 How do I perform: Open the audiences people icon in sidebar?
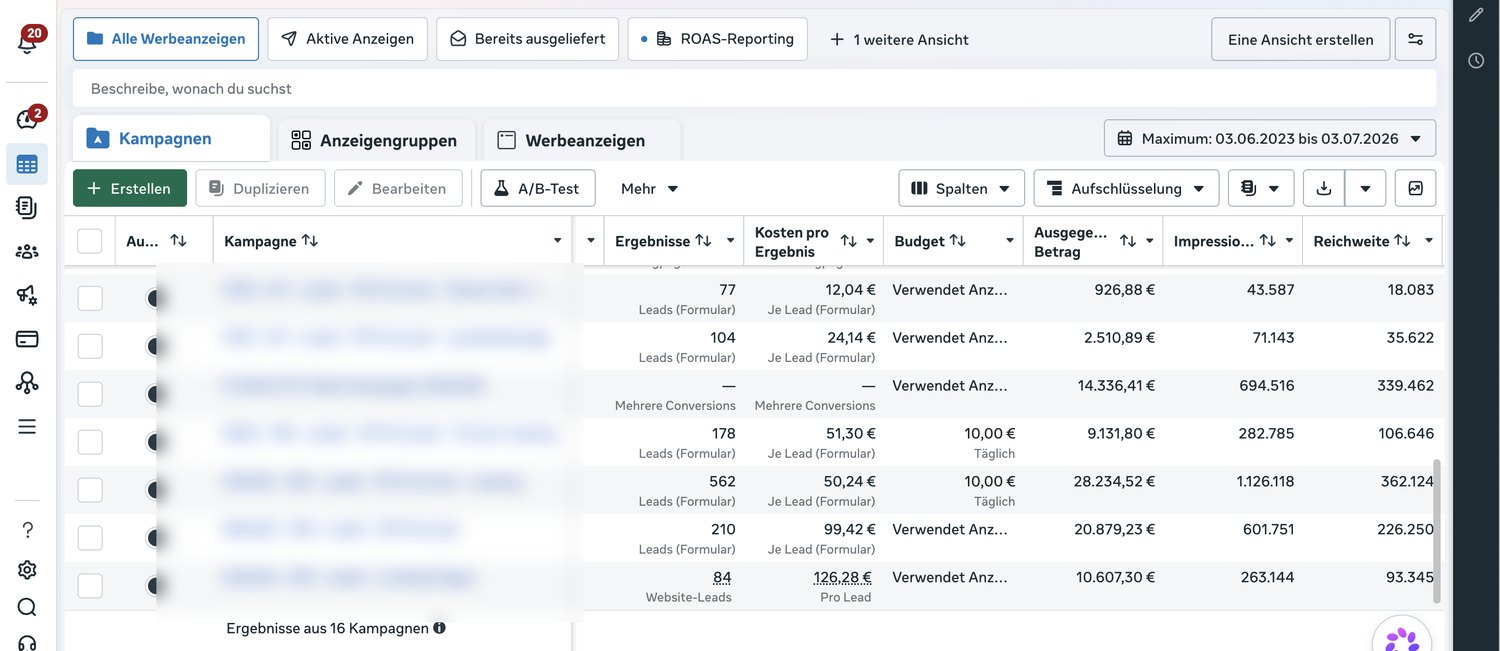[x=27, y=251]
